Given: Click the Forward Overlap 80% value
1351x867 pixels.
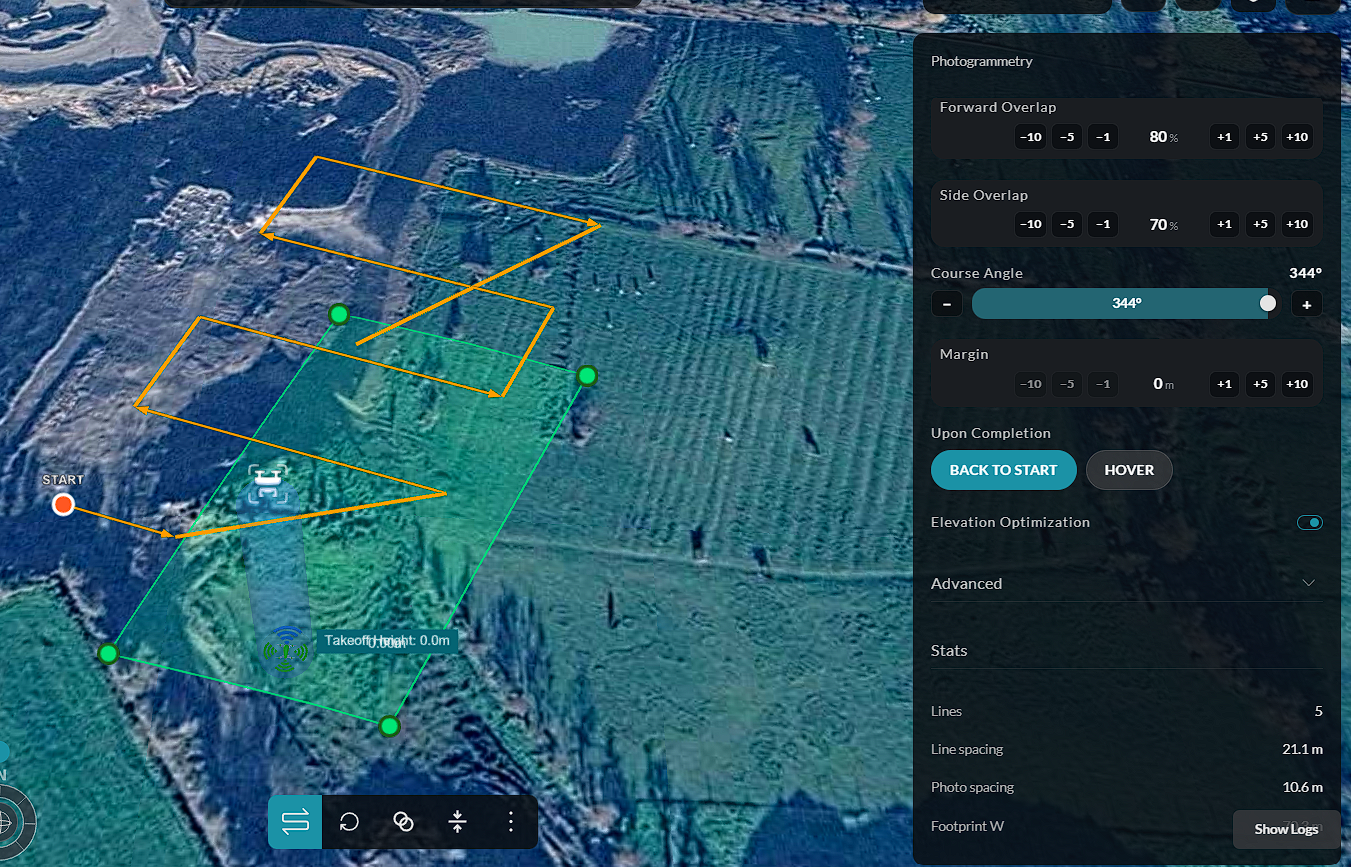Looking at the screenshot, I should (1163, 137).
